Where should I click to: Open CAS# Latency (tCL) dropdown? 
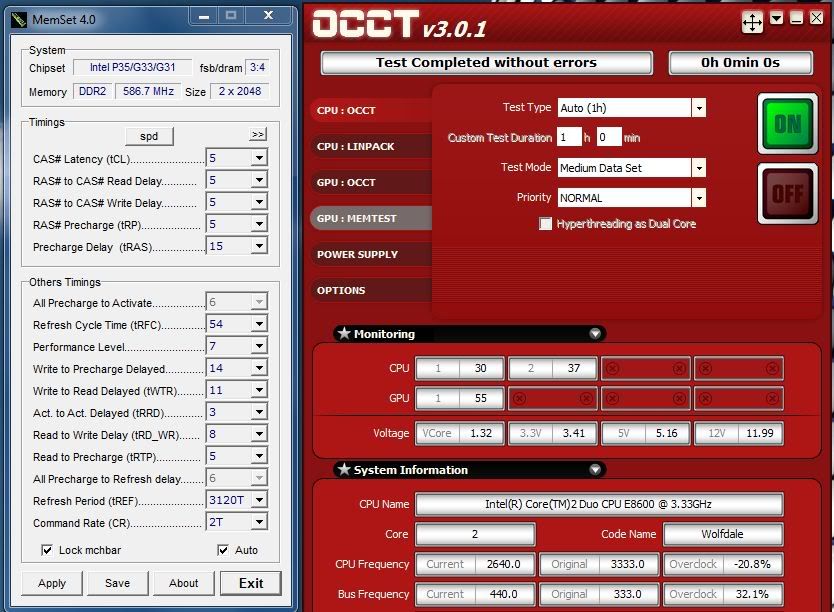(259, 158)
